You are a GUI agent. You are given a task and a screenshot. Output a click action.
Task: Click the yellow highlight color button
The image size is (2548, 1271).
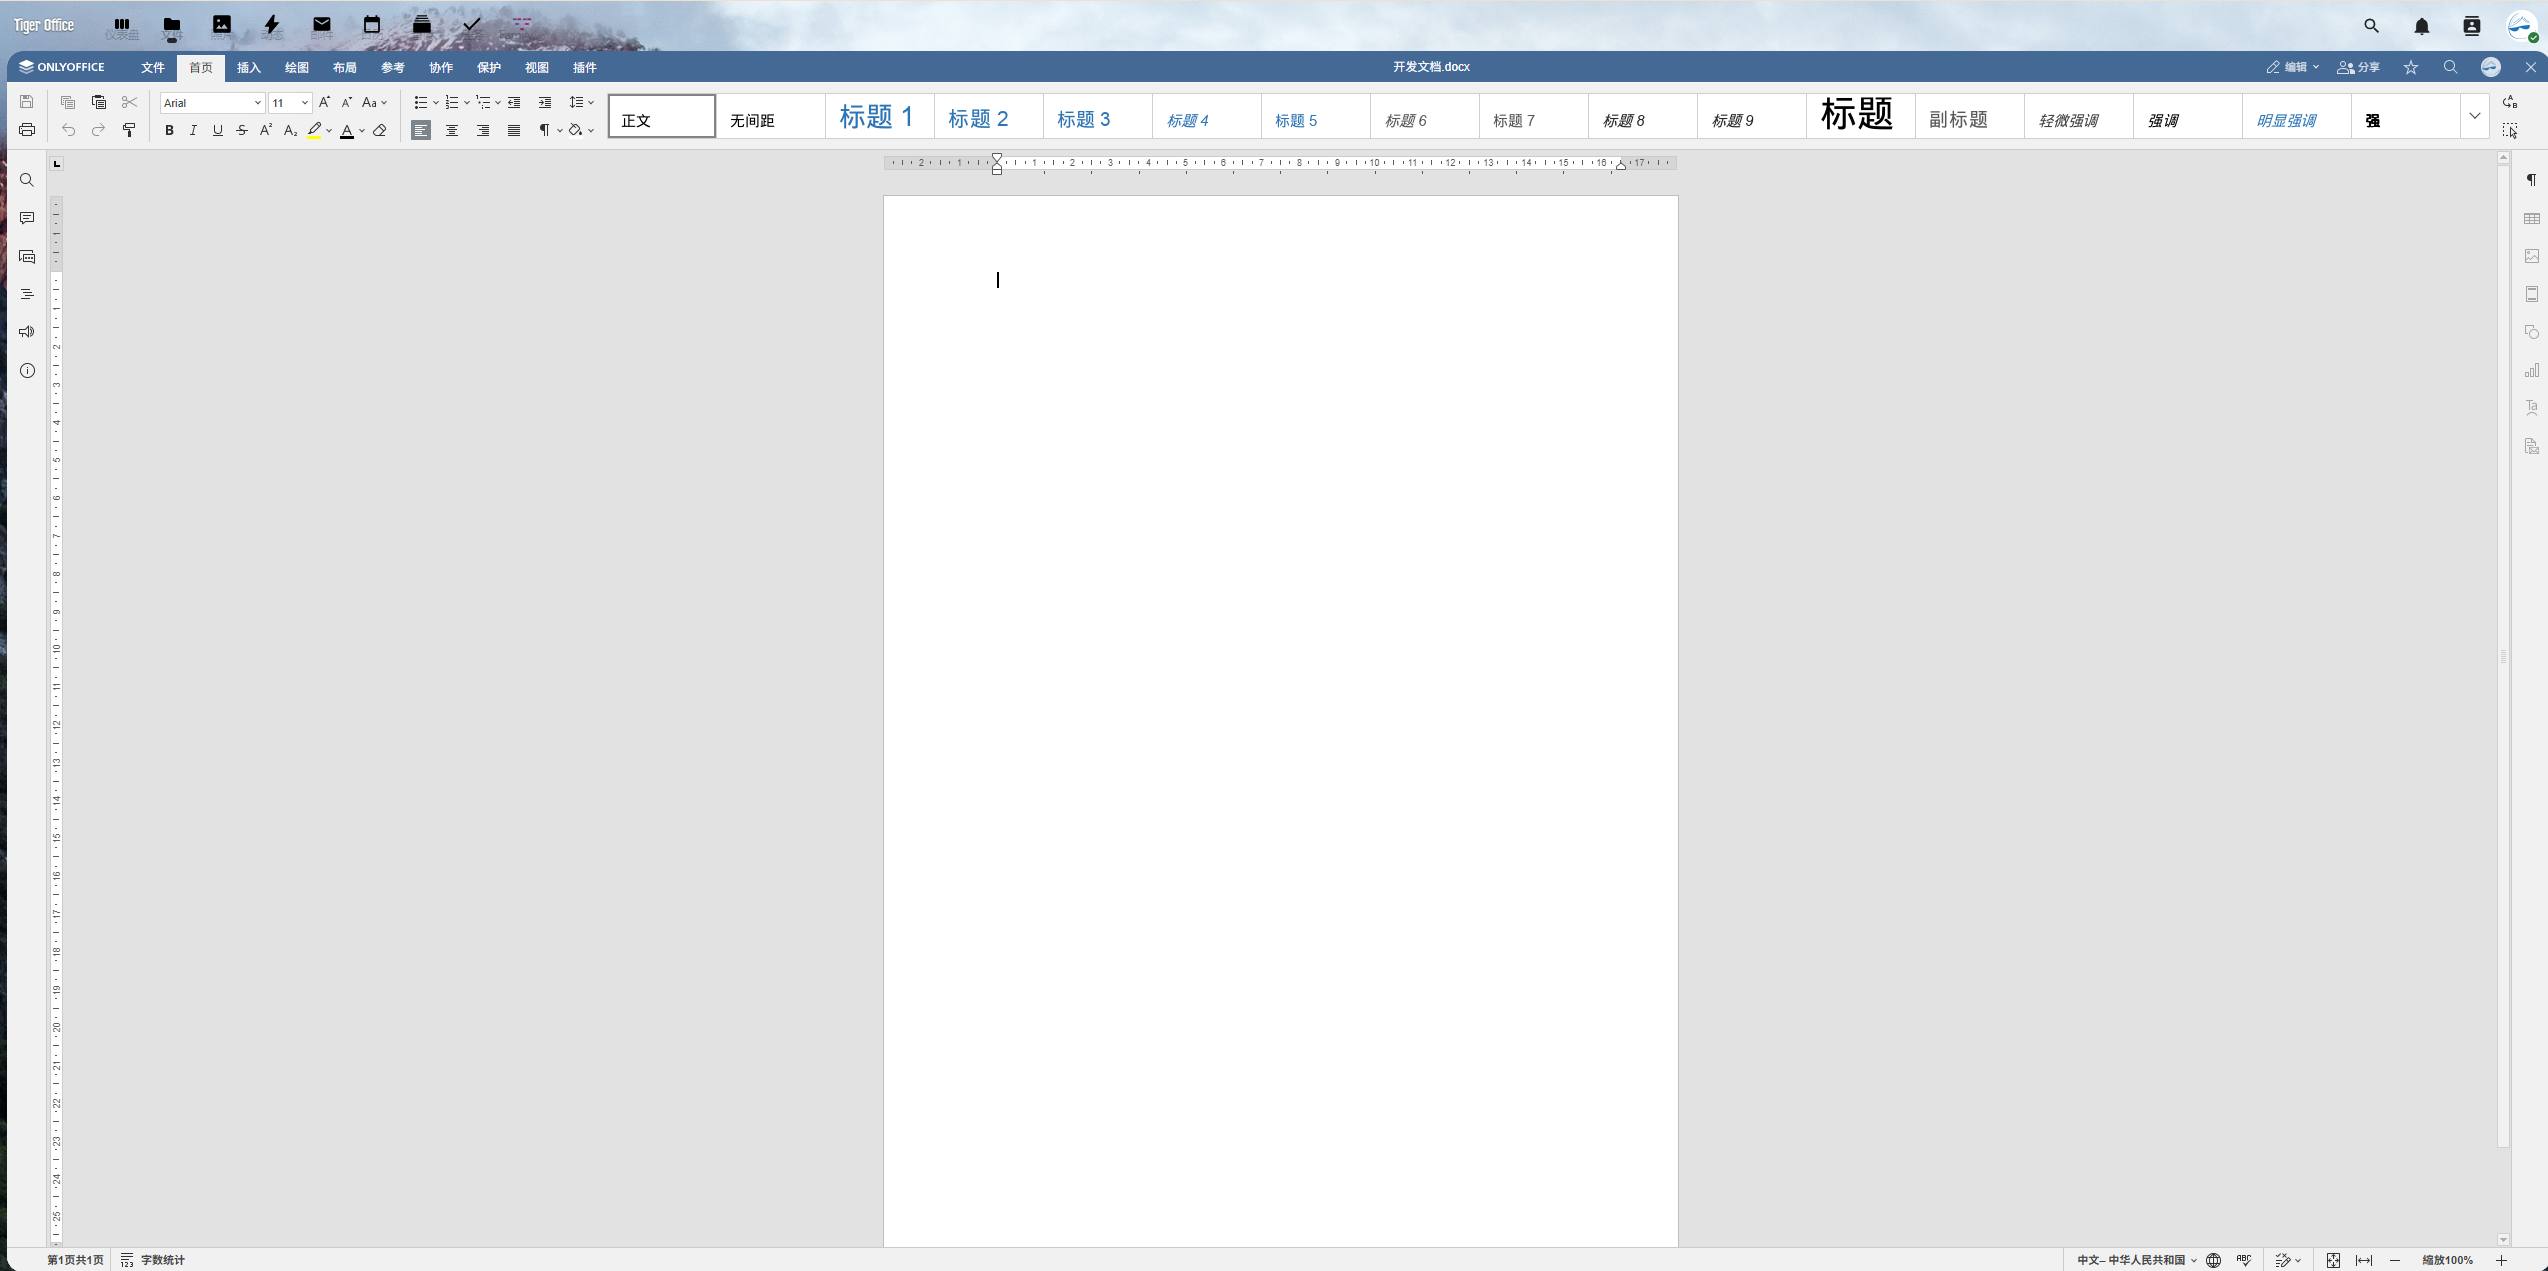315,131
